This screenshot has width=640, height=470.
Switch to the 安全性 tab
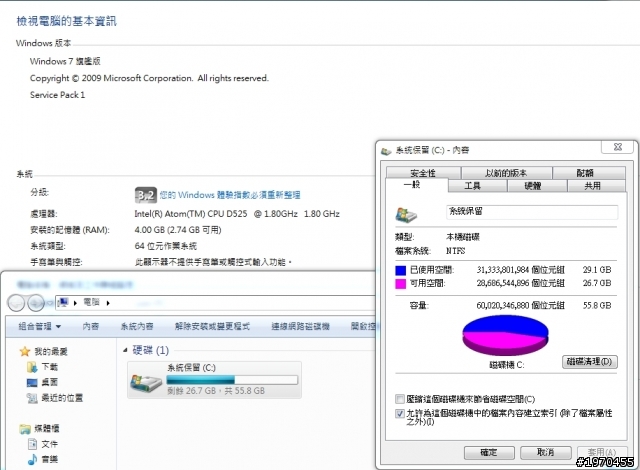(423, 173)
